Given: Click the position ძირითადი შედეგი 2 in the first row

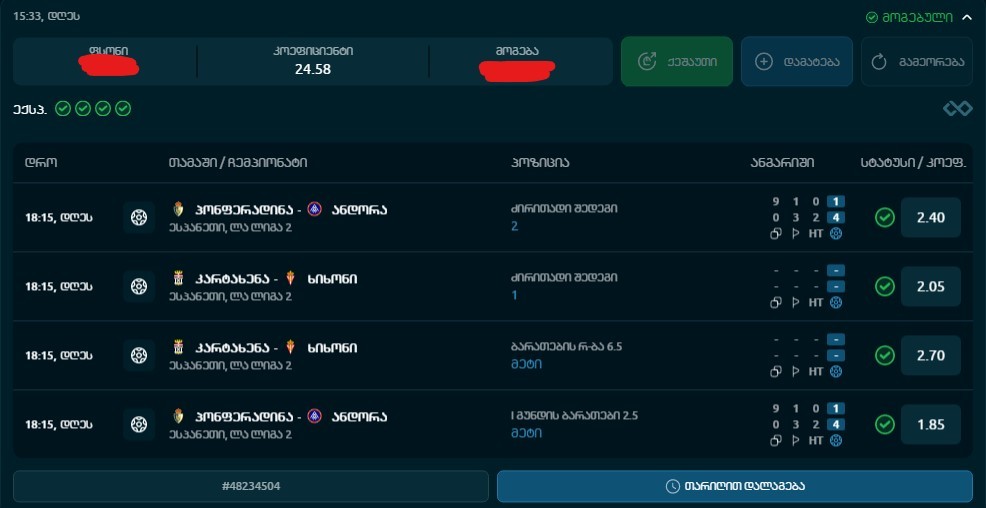Looking at the screenshot, I should coord(564,218).
